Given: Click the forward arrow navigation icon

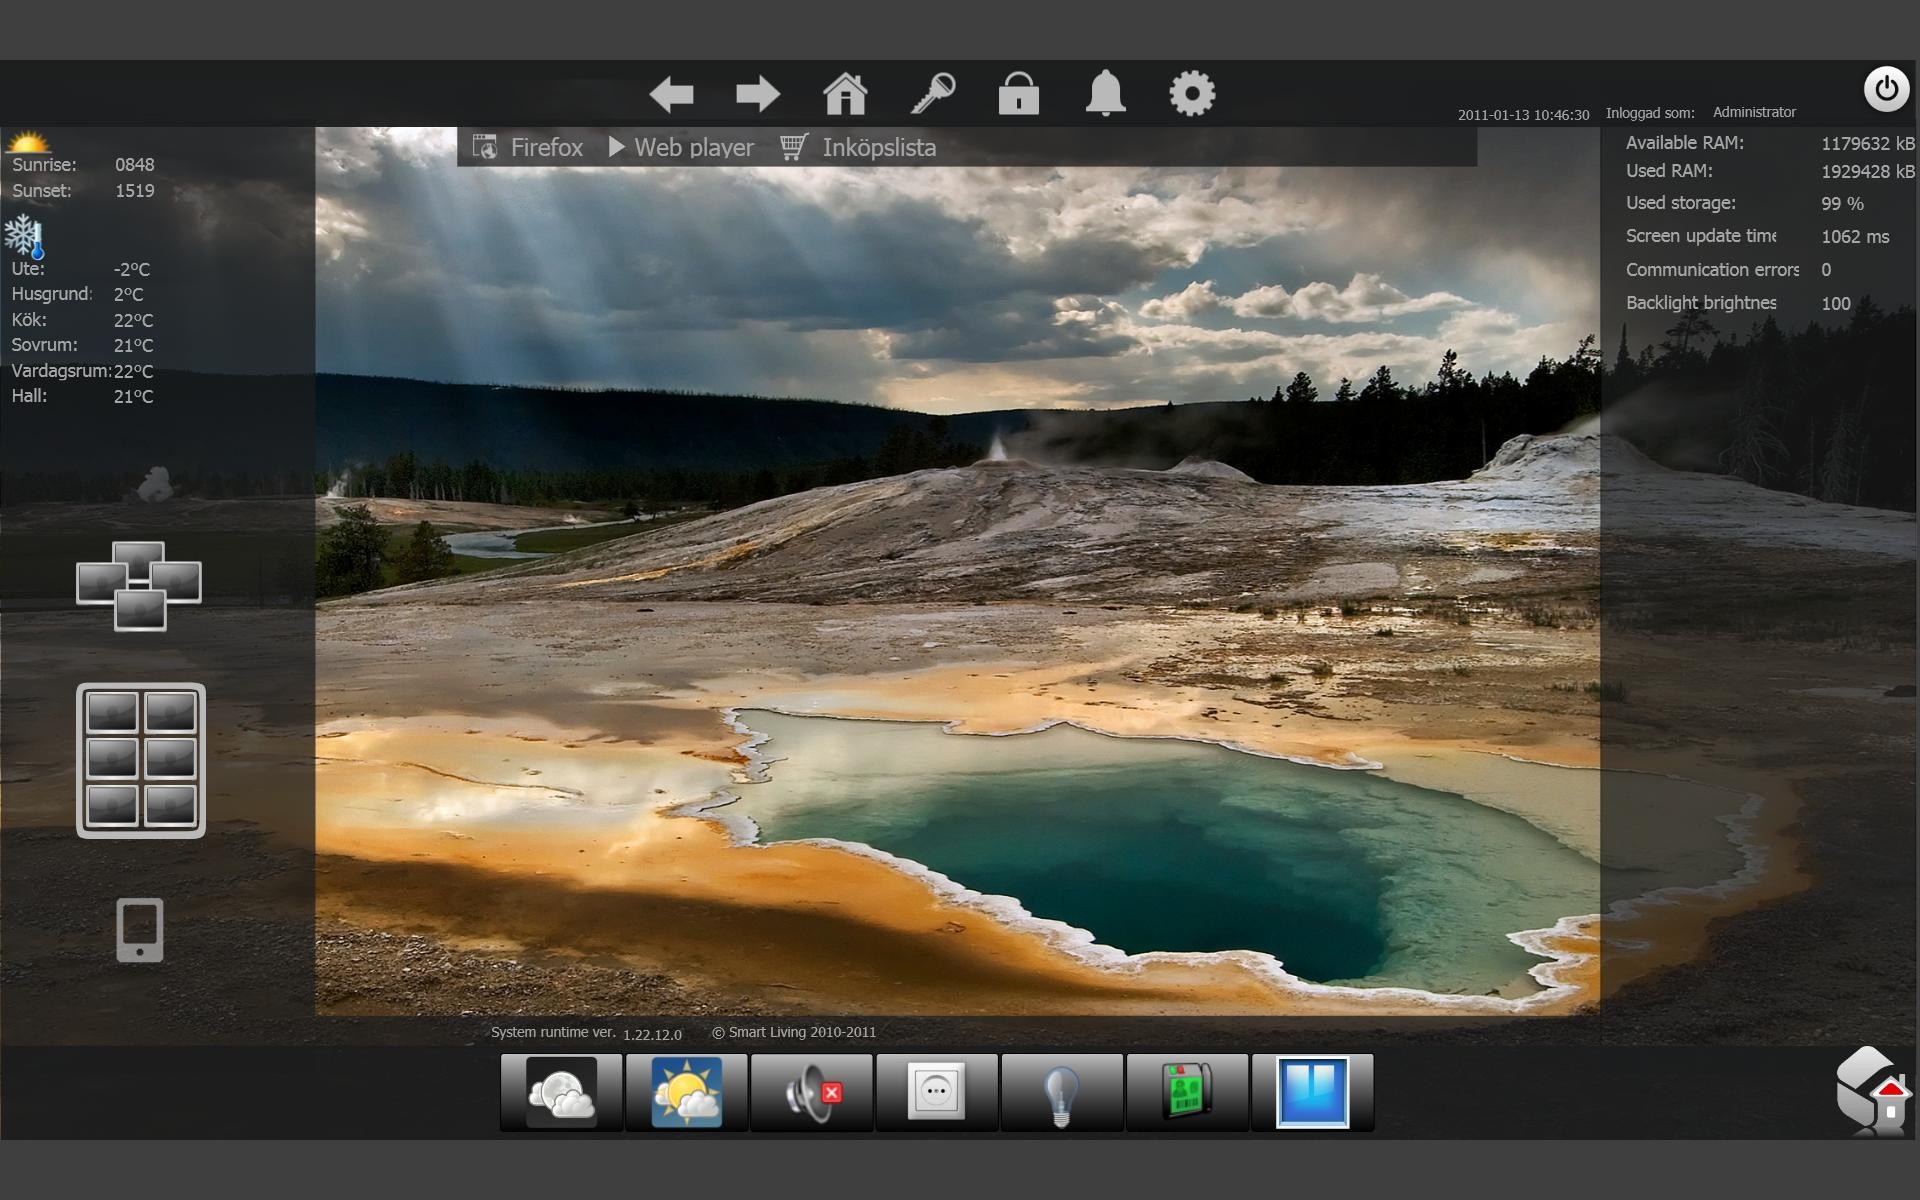Looking at the screenshot, I should tap(758, 95).
